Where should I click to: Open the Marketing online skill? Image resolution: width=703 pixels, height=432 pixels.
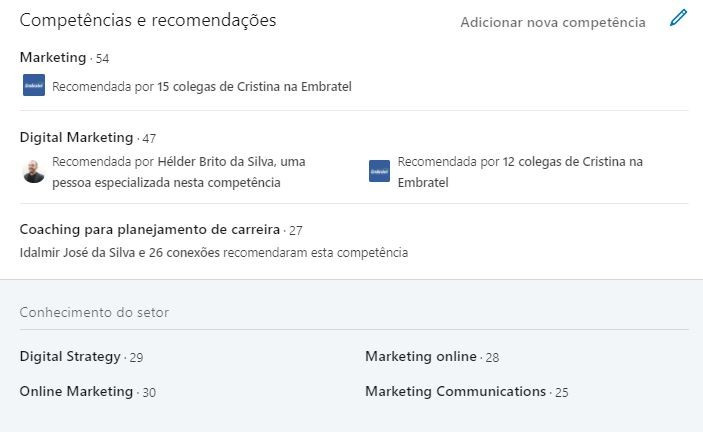421,356
